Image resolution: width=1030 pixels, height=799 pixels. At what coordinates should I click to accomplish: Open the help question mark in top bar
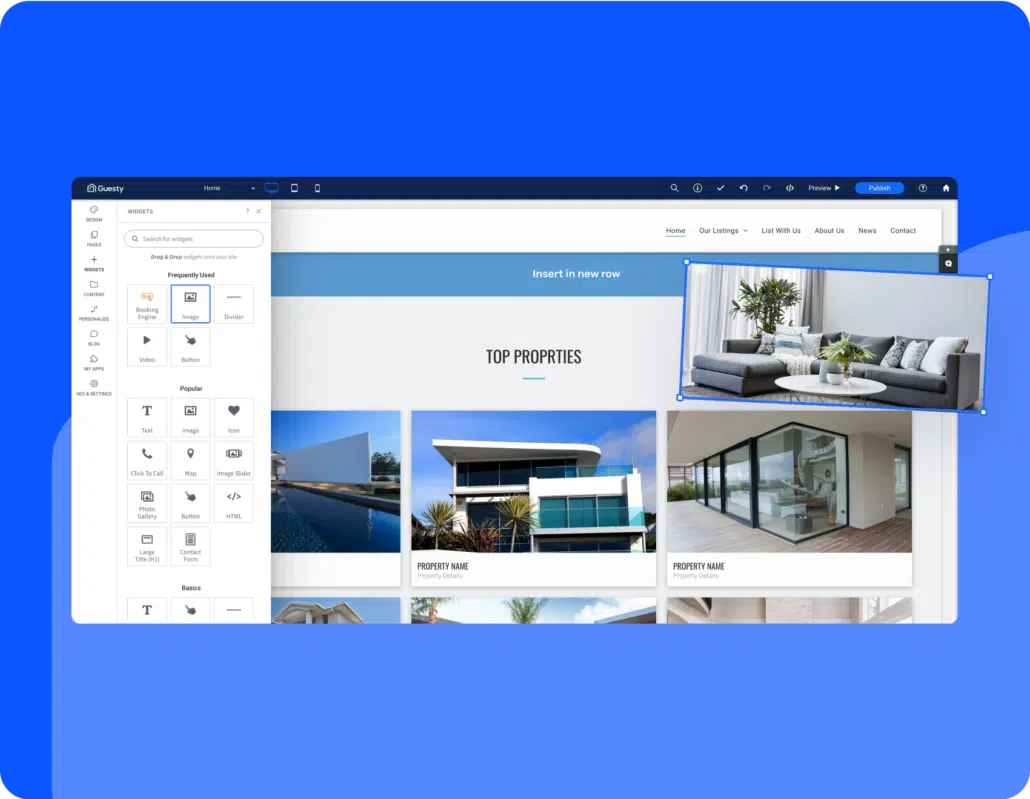pos(922,188)
